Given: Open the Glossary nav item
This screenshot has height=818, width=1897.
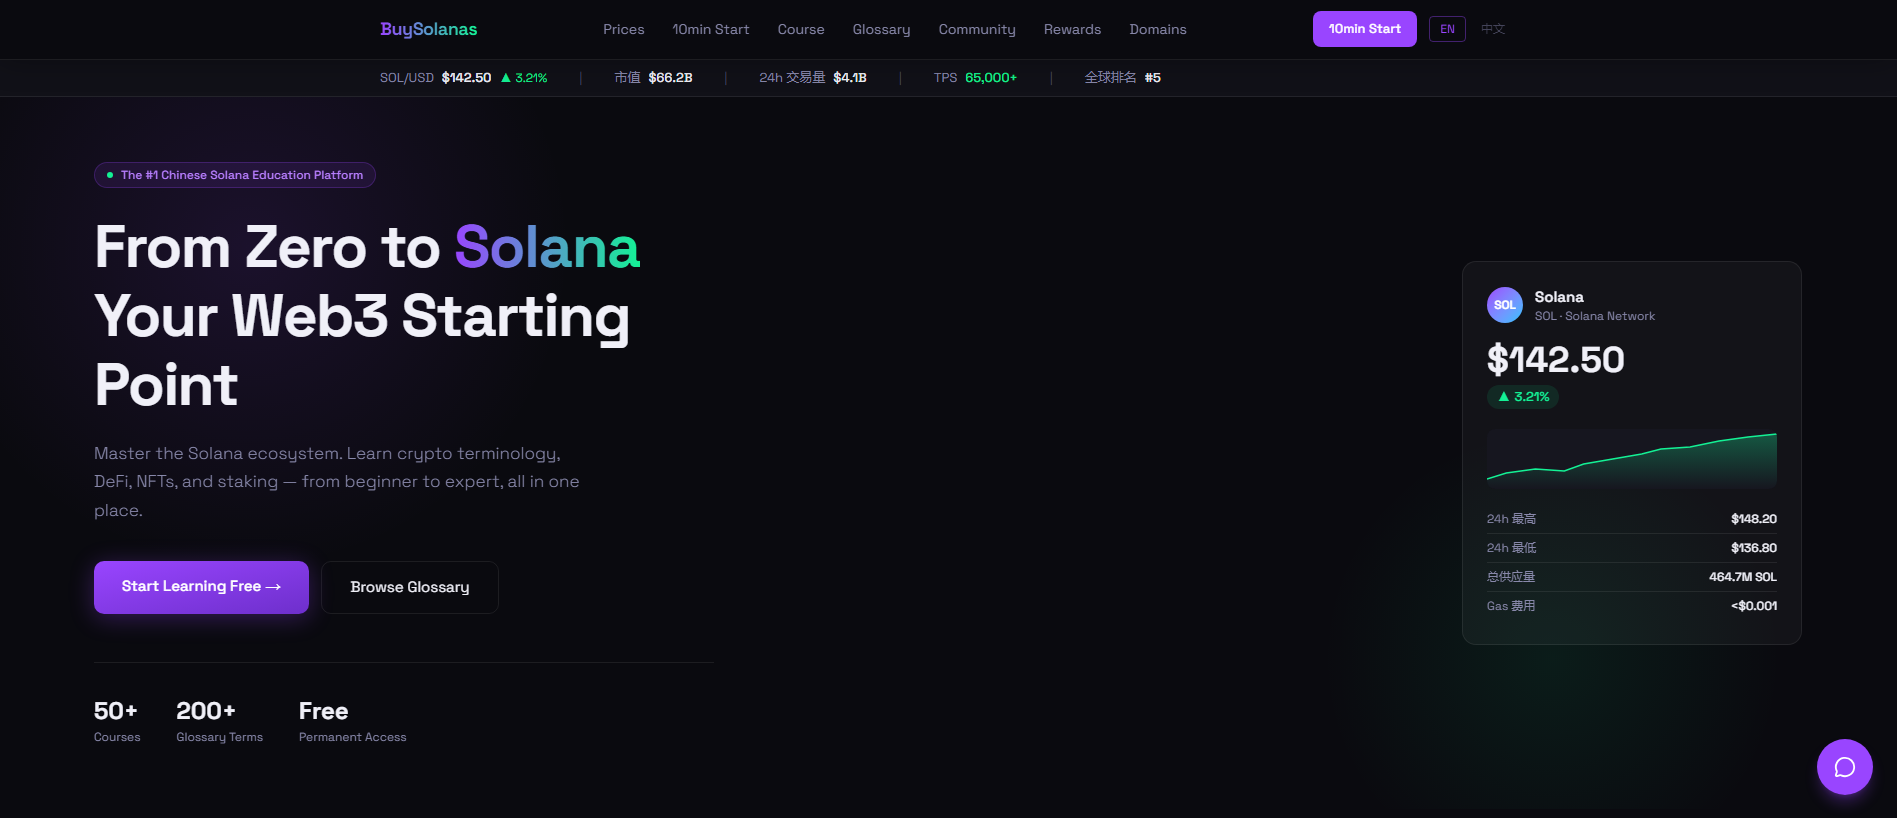Looking at the screenshot, I should coord(881,29).
